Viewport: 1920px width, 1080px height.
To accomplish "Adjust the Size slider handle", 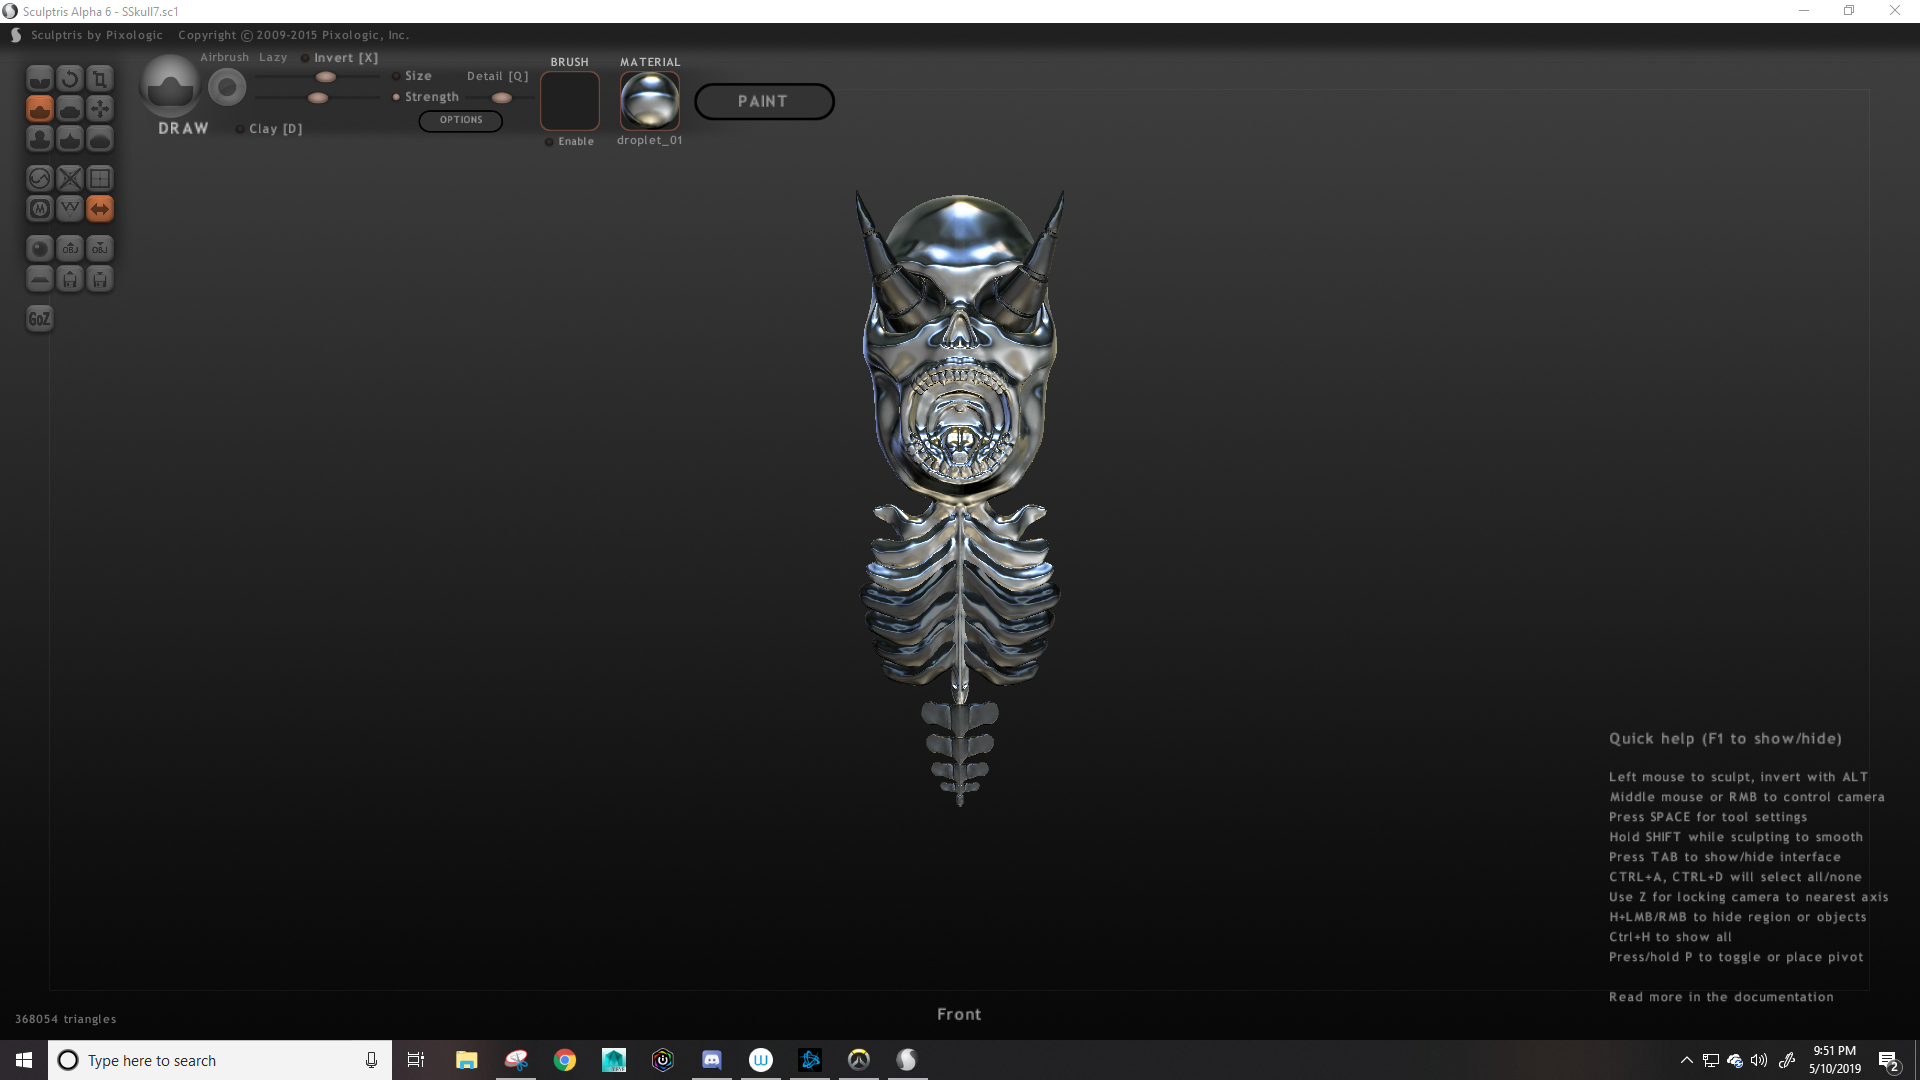I will [326, 77].
